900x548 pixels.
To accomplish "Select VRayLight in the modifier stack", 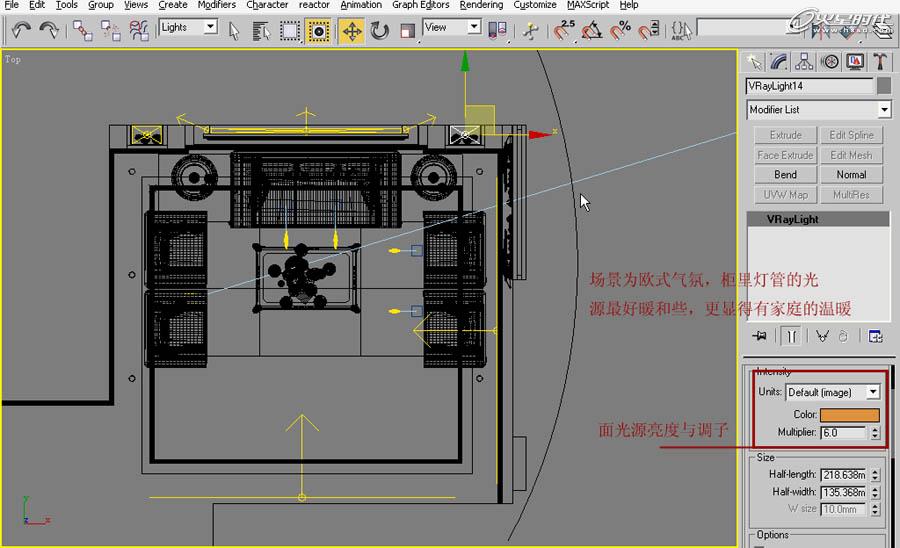I will (x=818, y=219).
